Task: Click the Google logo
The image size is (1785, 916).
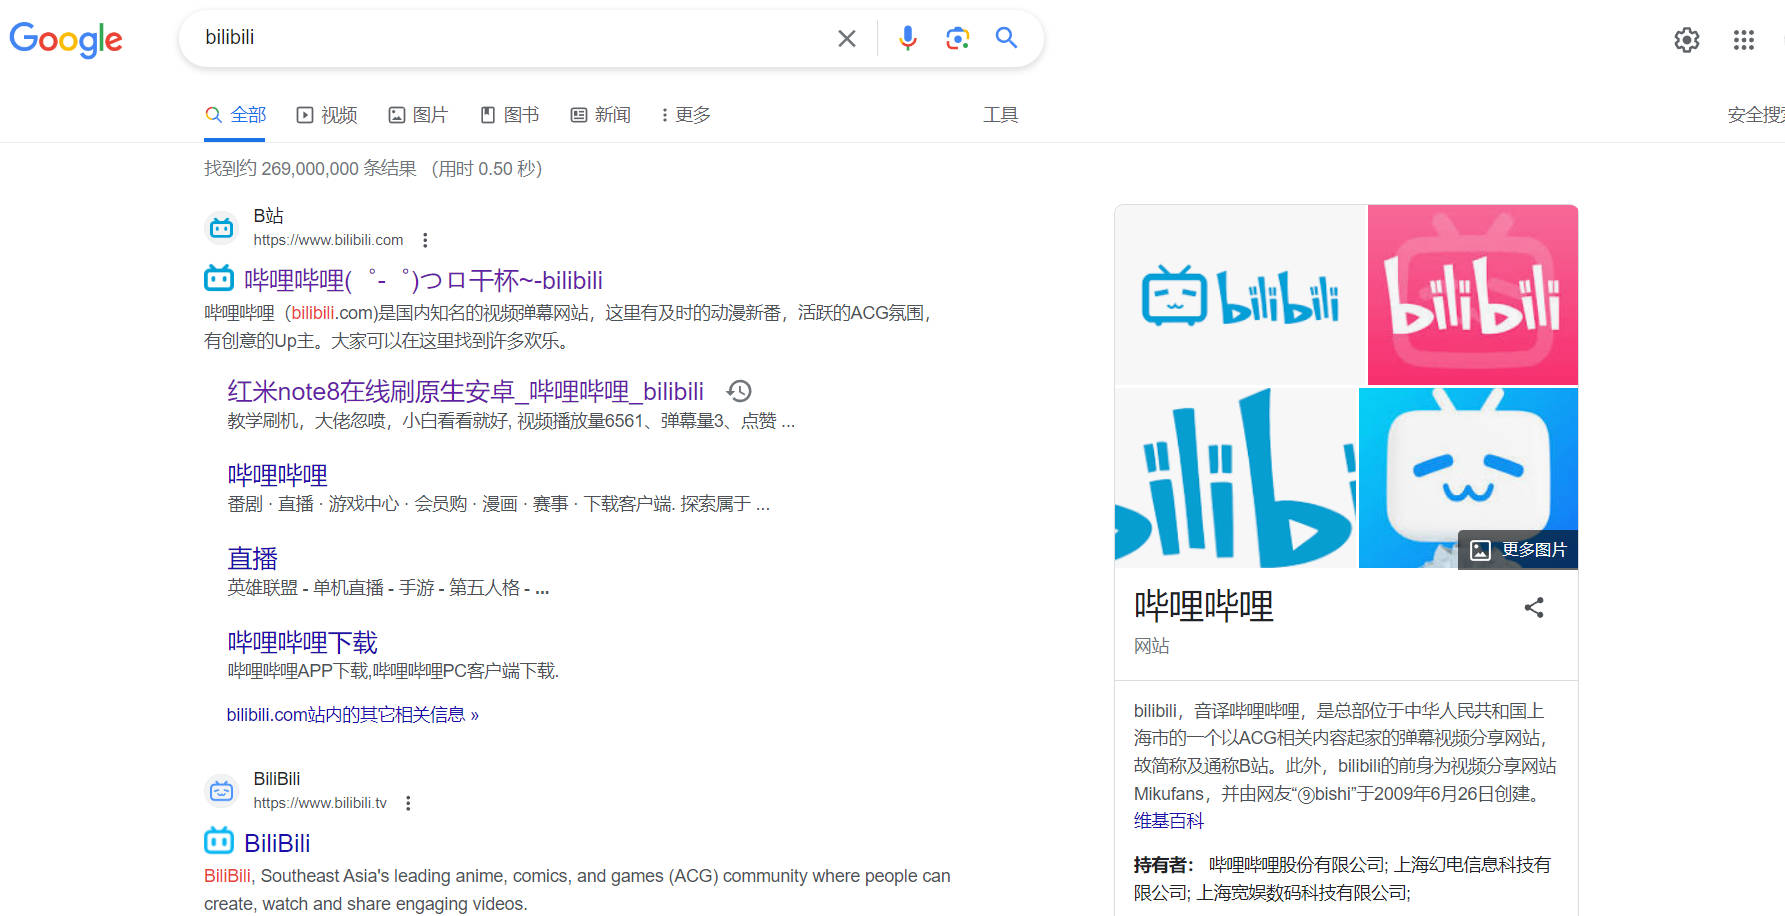Action: coord(66,39)
